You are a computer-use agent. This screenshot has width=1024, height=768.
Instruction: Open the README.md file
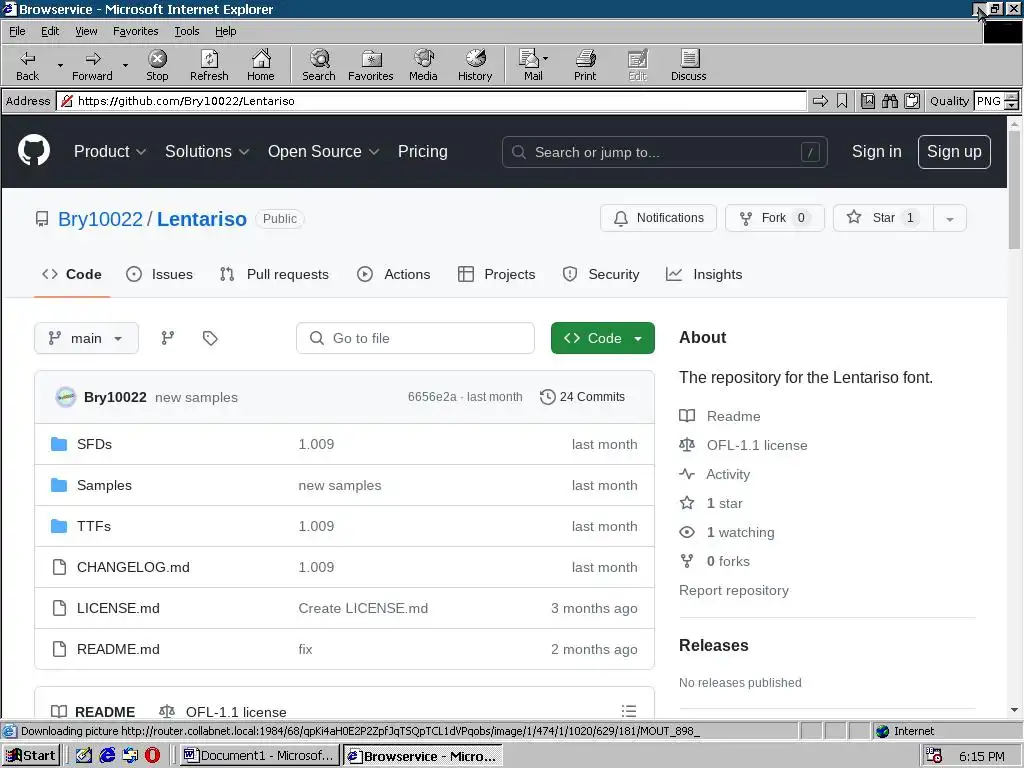coord(118,649)
